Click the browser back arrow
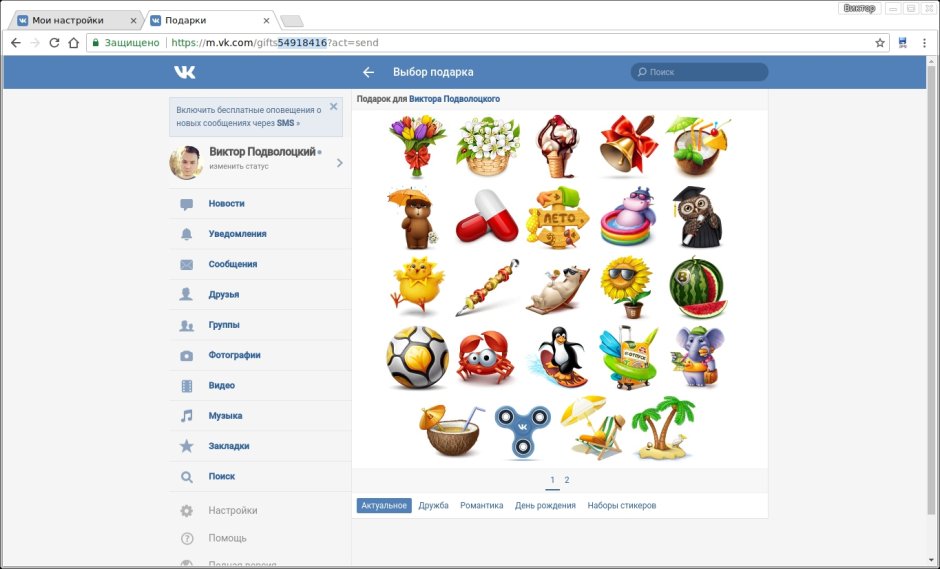940x569 pixels. (16, 43)
